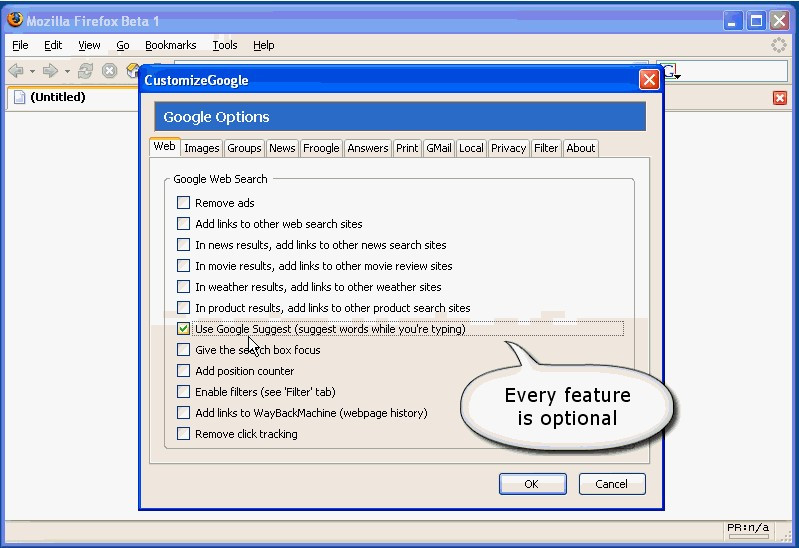Check movie results links to review sites
This screenshot has height=548, width=799.
click(183, 266)
